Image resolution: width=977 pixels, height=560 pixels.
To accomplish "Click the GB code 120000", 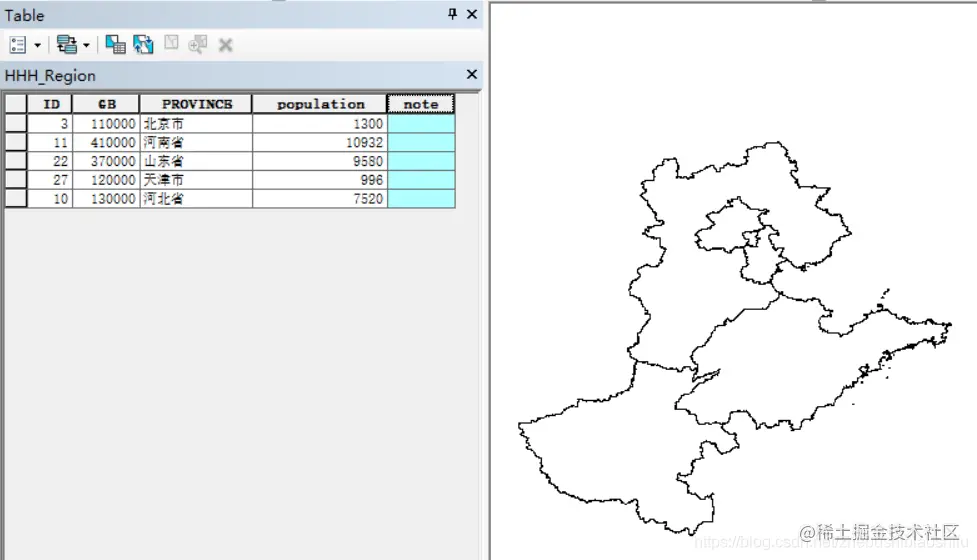I will [106, 179].
